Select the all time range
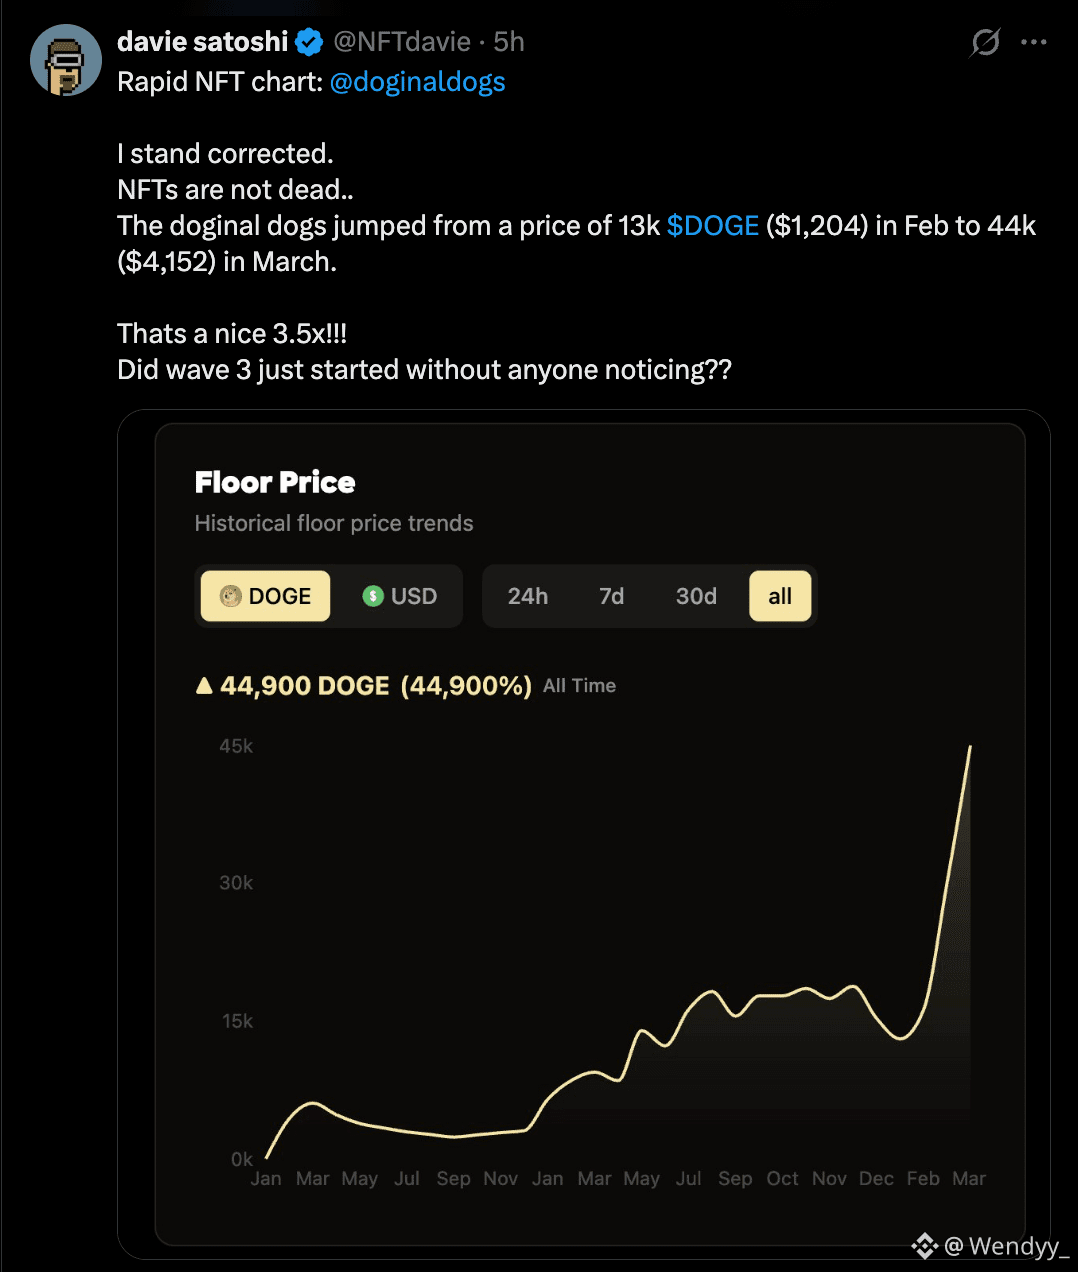 [x=780, y=596]
